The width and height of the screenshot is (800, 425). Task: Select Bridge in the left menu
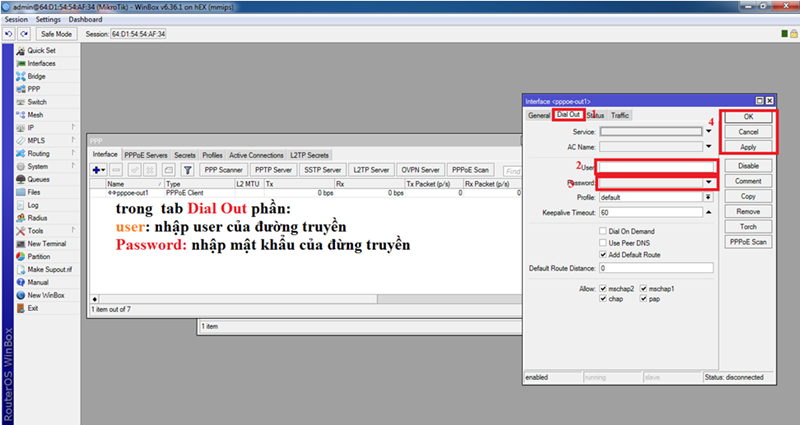pyautogui.click(x=36, y=76)
